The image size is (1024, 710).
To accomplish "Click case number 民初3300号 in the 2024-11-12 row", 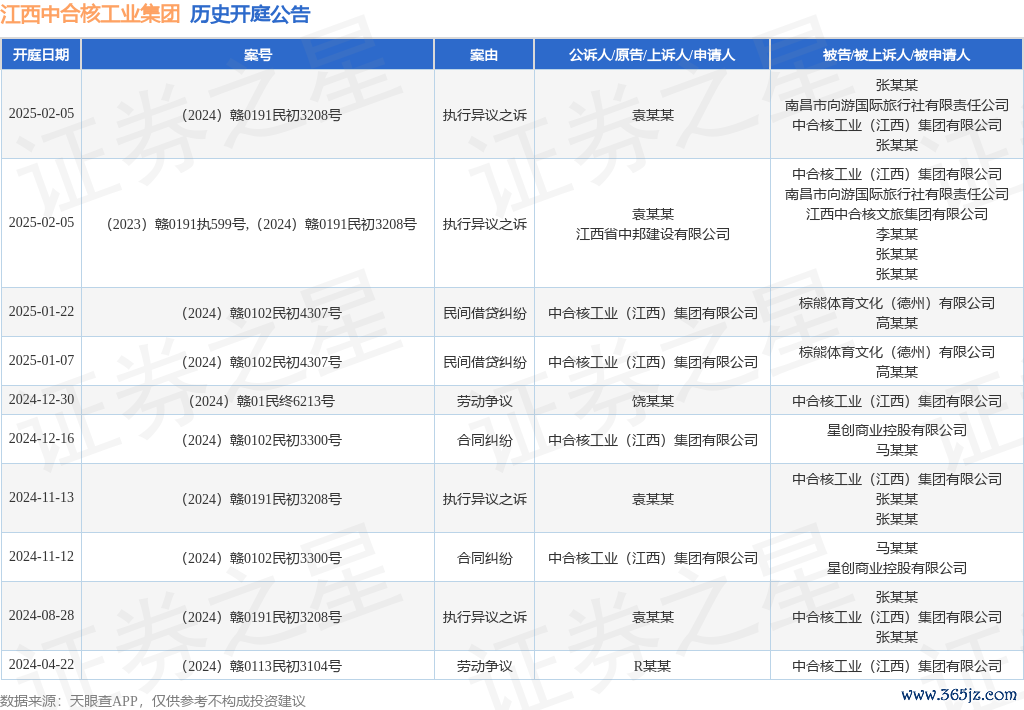I will point(261,558).
